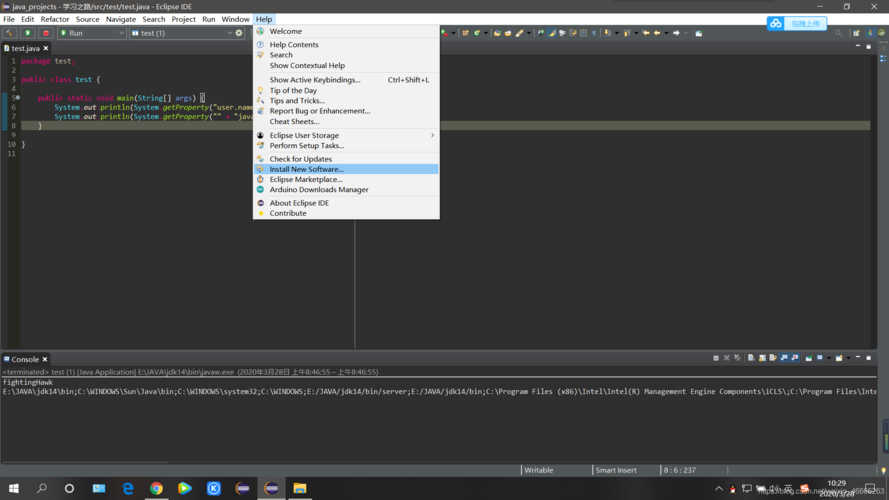The image size is (889, 500).
Task: Select Install New Software… in Help menu
Action: 346,169
